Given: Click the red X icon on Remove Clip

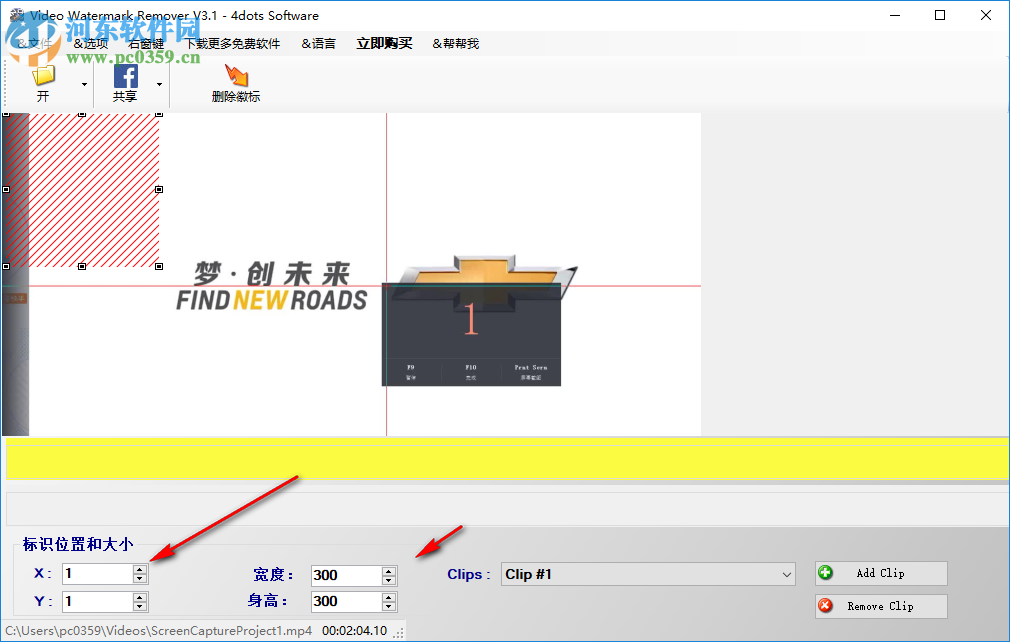Looking at the screenshot, I should coord(824,606).
